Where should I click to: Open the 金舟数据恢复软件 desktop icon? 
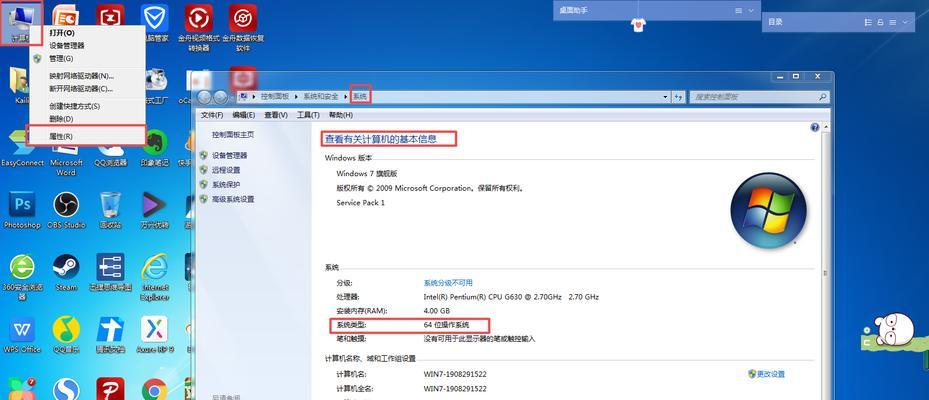pos(243,27)
